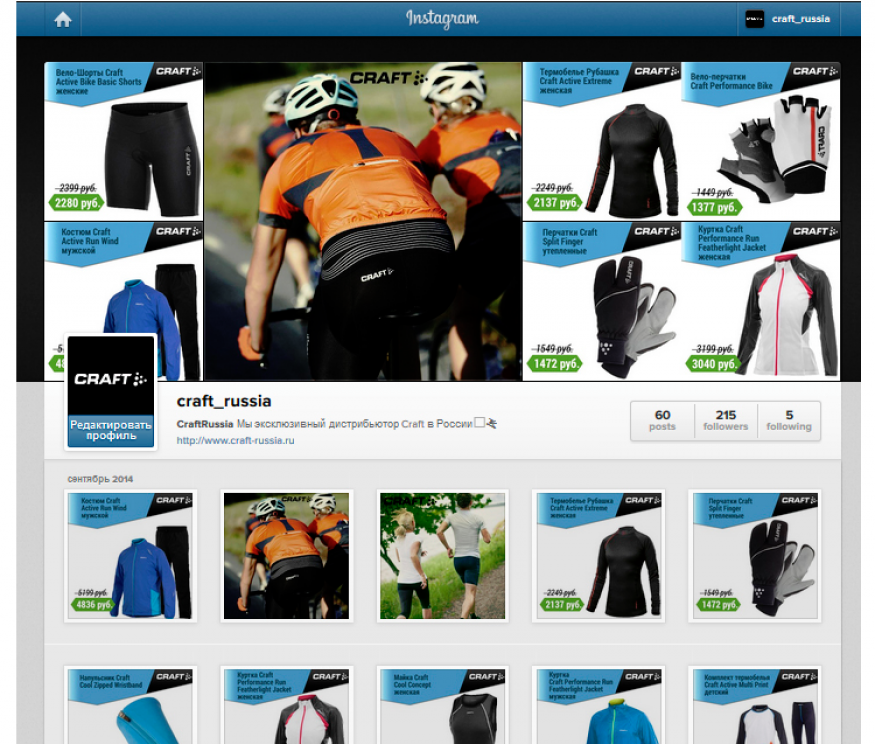Open Майка Craft Cool Concept post

coord(443,706)
